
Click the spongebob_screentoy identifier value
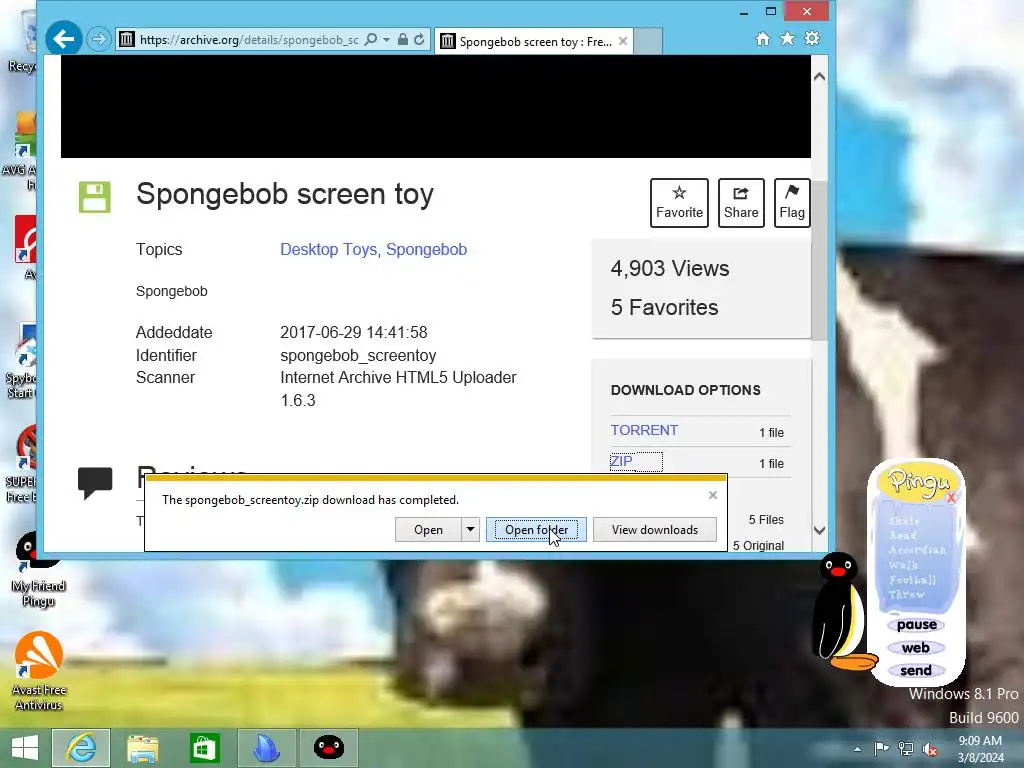pyautogui.click(x=358, y=356)
